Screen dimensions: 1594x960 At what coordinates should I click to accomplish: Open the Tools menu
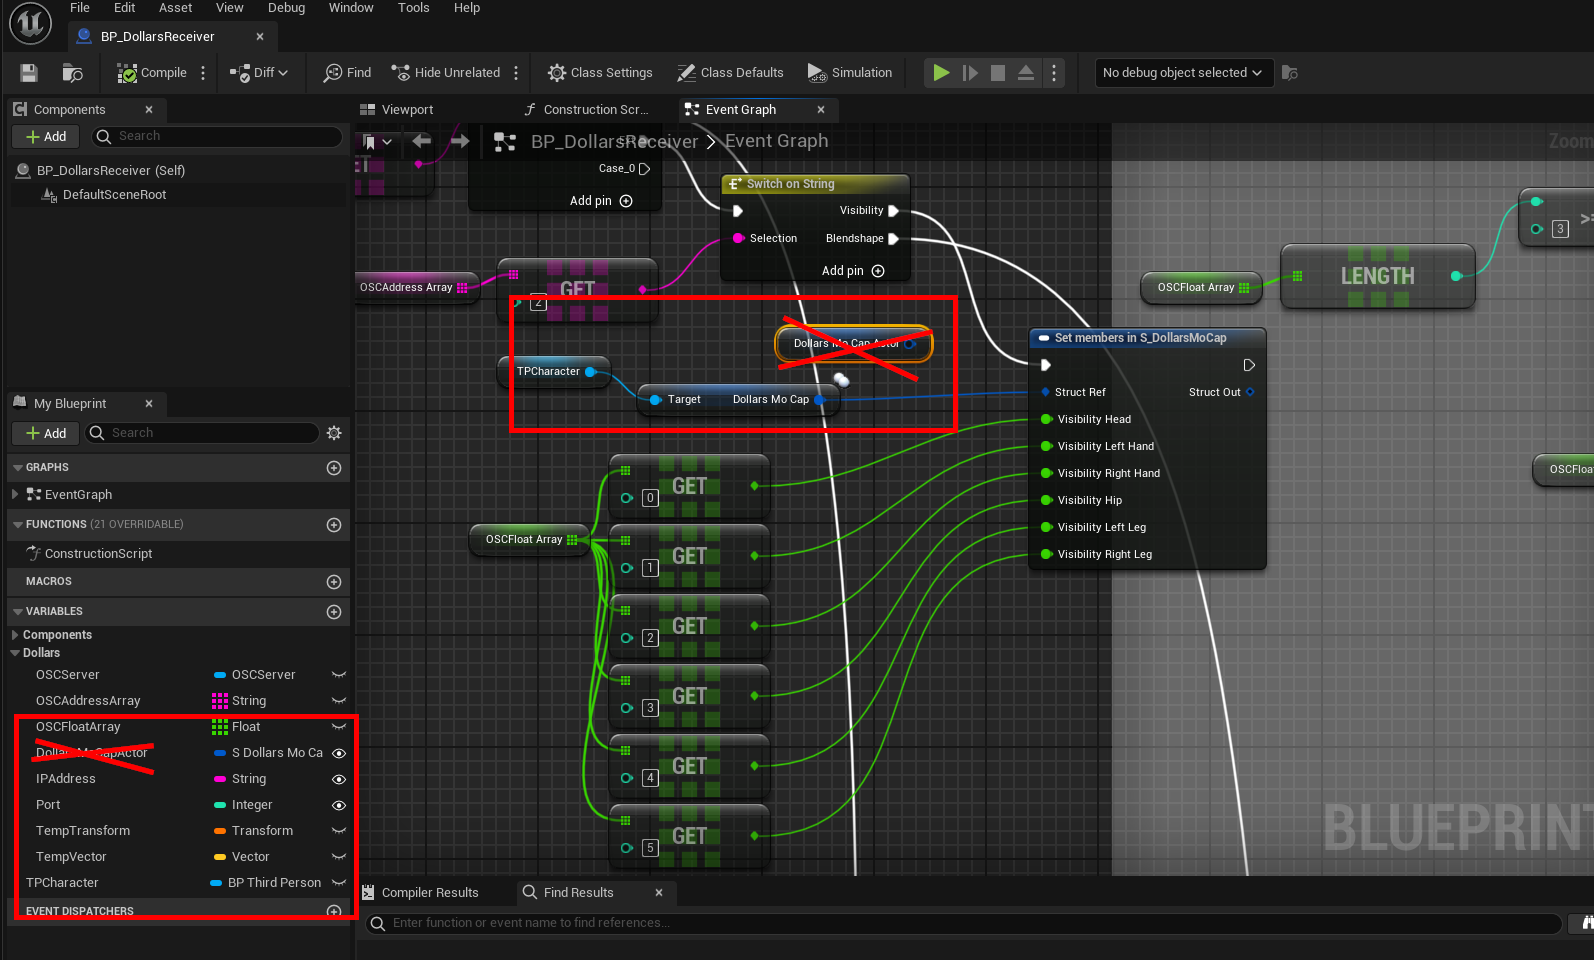tap(413, 8)
